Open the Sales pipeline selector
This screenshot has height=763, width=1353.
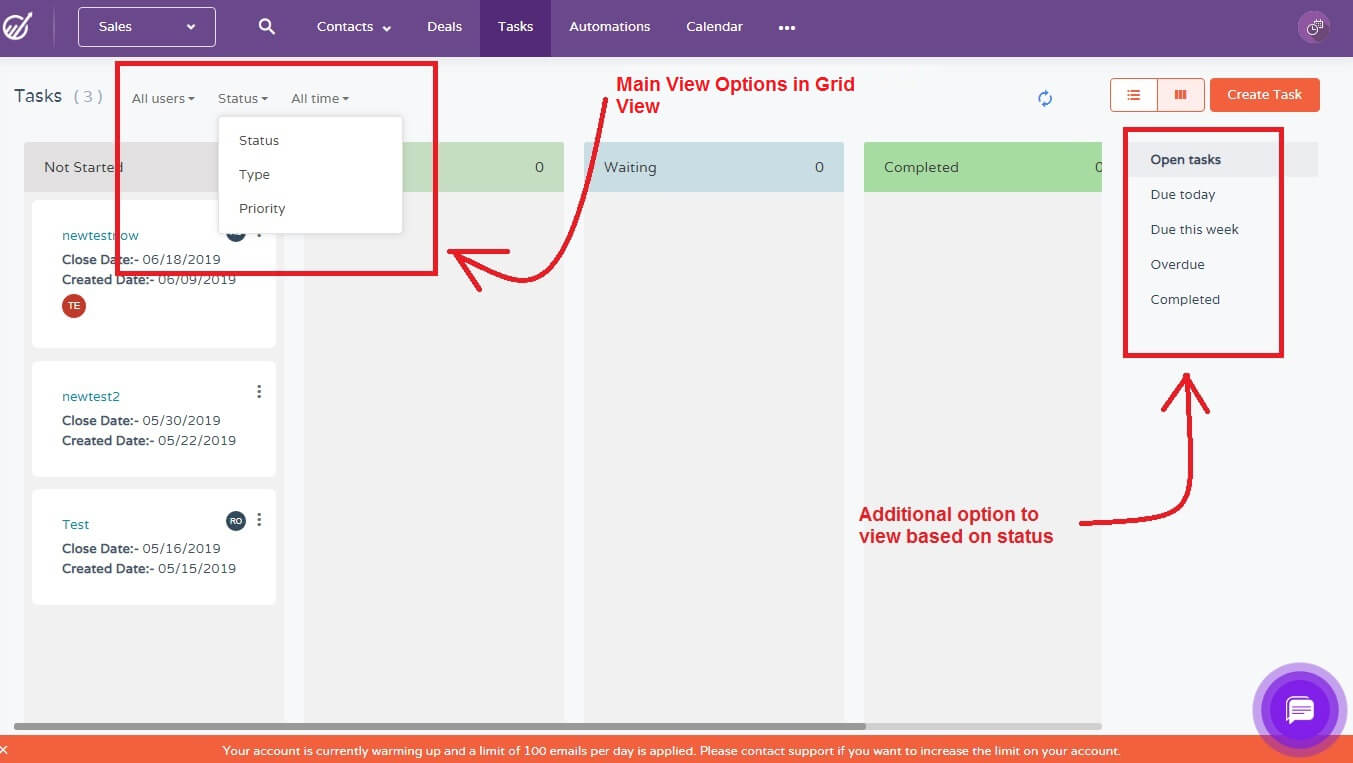pos(146,27)
